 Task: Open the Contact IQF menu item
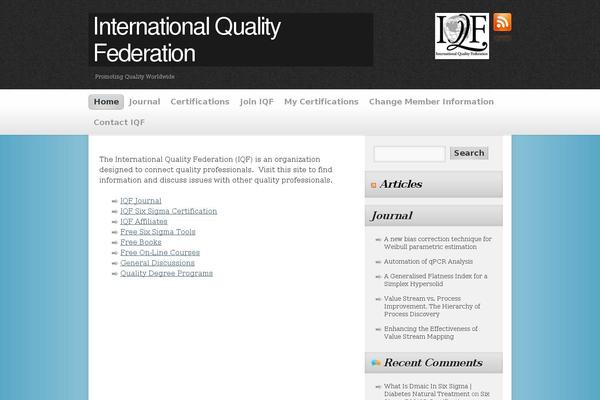119,122
